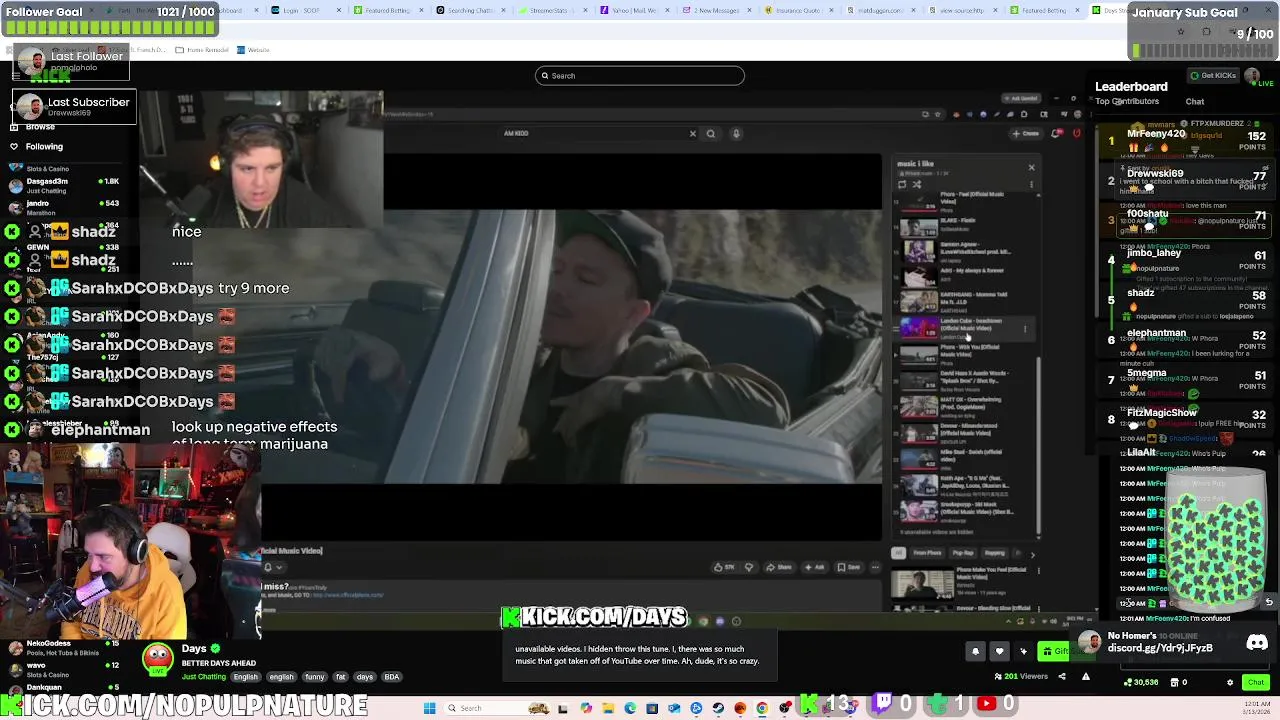Open playlist more options three-dot menu
Screen dimensions: 1280x720
1031,184
